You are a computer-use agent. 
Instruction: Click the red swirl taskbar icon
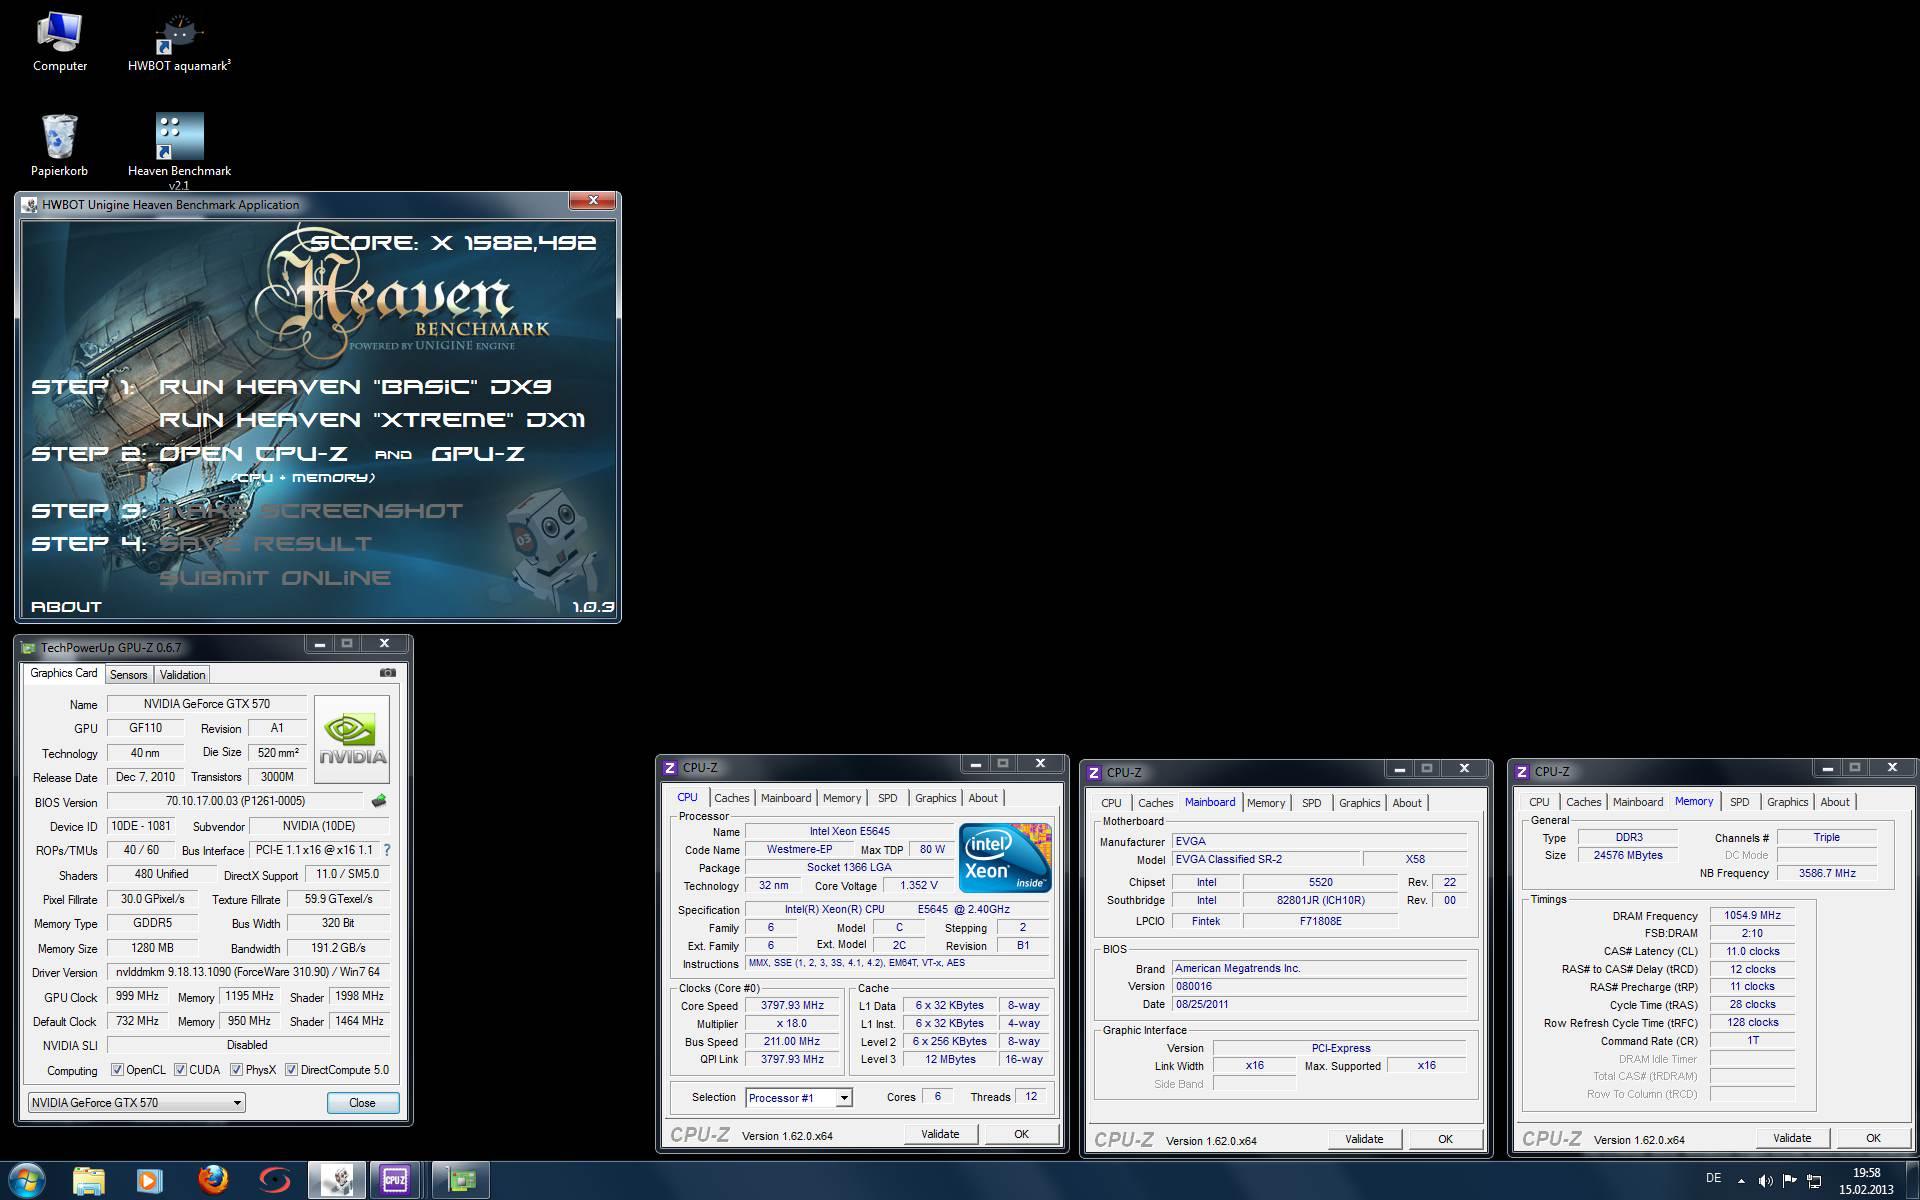274,1181
